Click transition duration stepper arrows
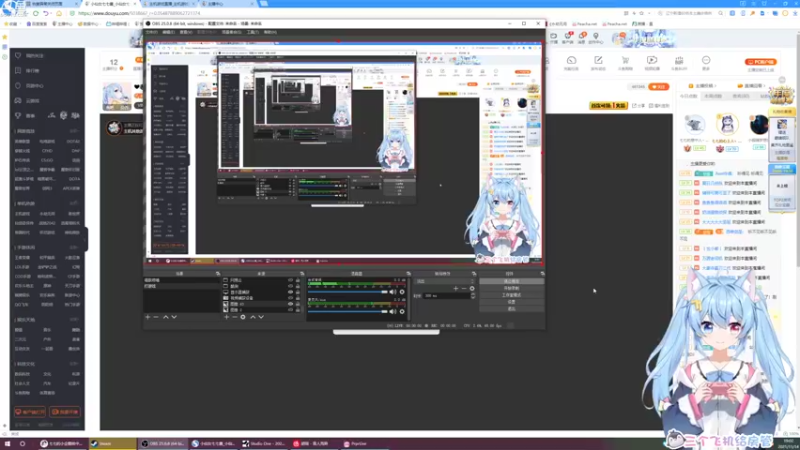 pos(473,295)
